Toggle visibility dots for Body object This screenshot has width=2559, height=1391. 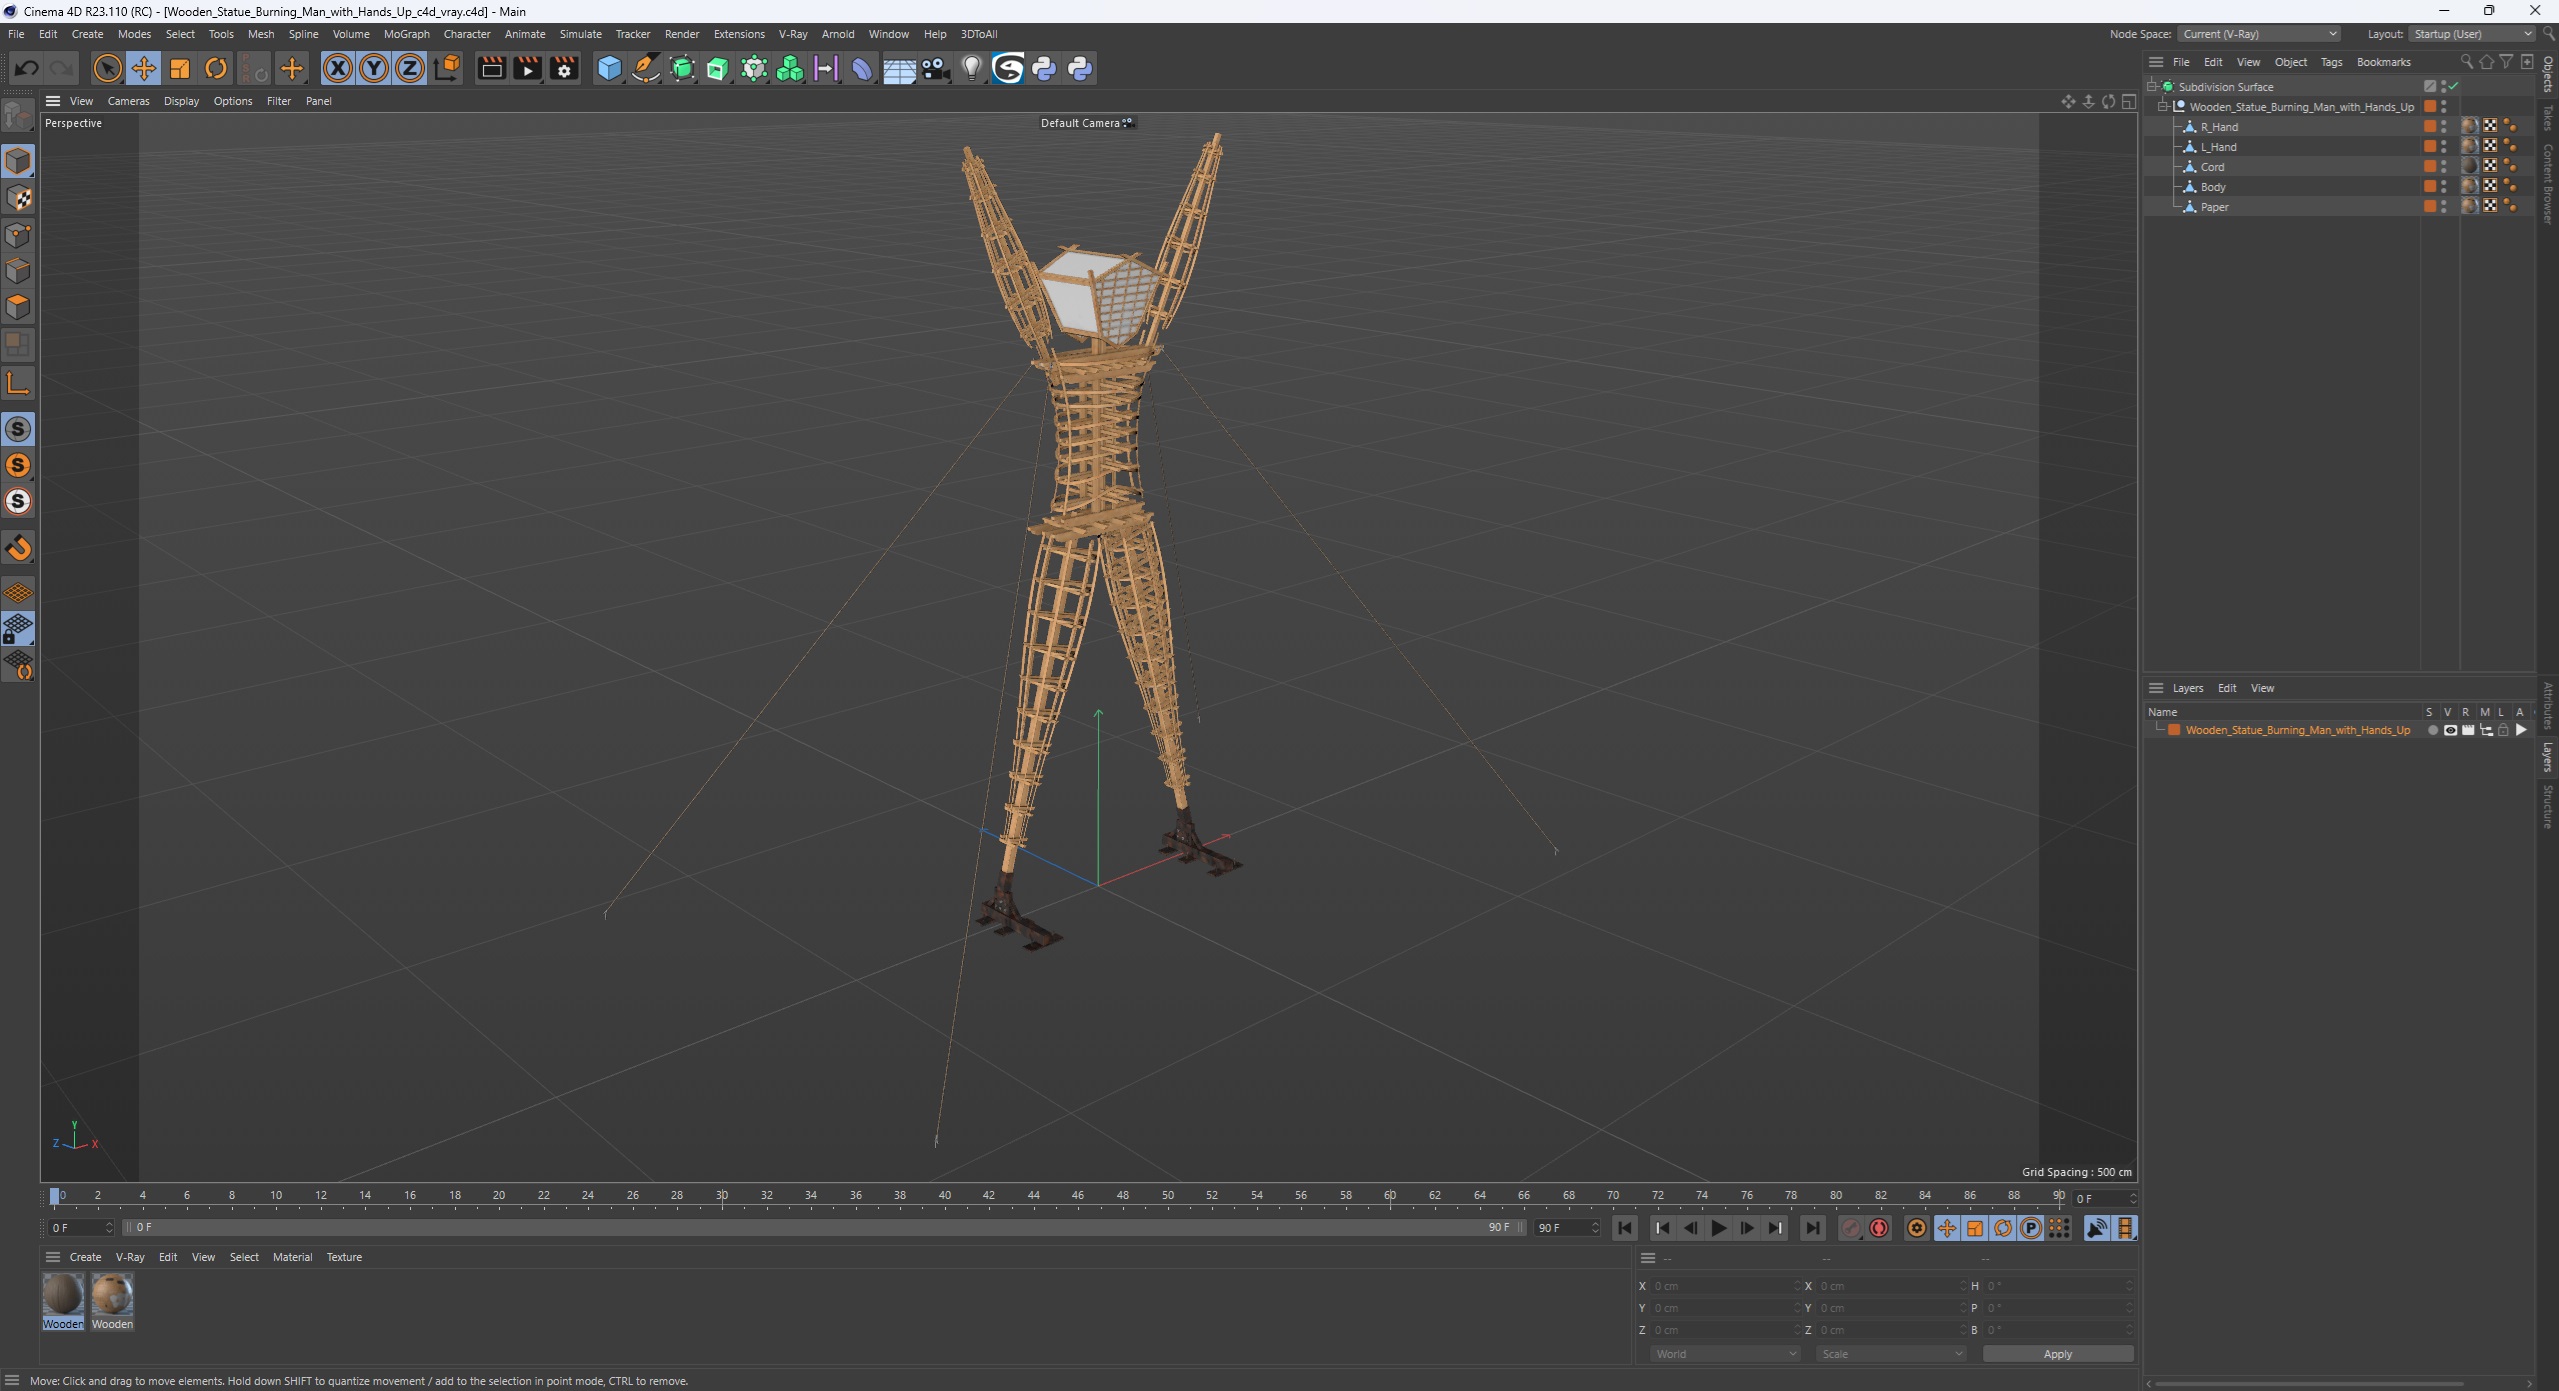pyautogui.click(x=2444, y=186)
